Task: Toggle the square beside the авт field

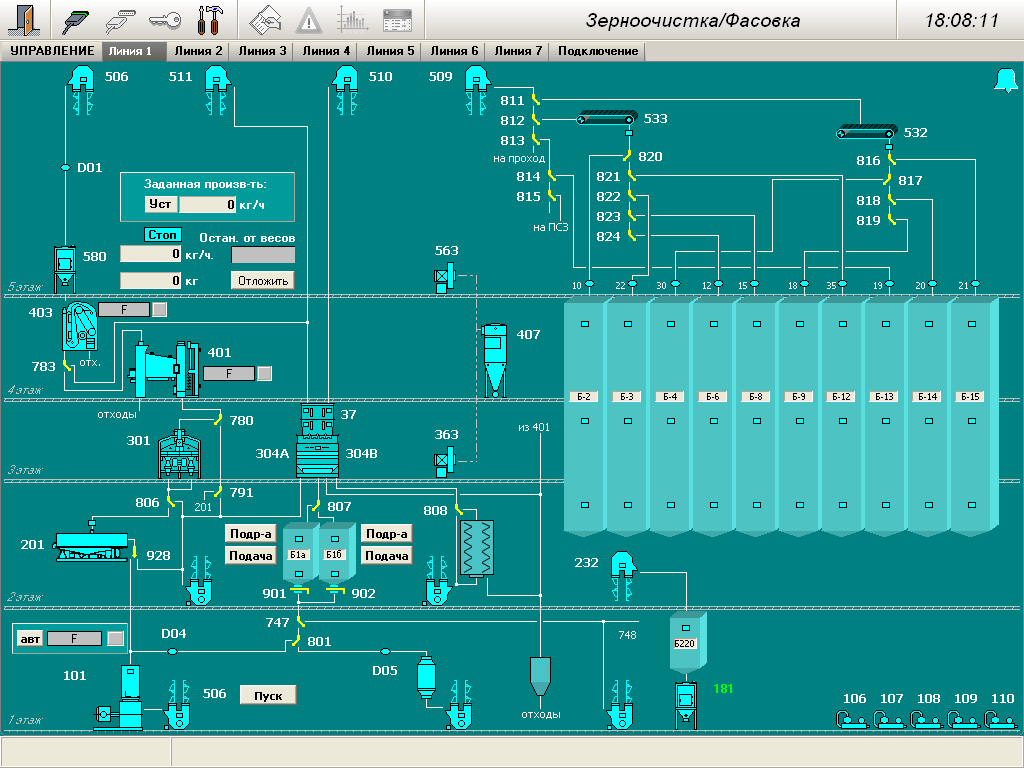Action: pos(115,638)
